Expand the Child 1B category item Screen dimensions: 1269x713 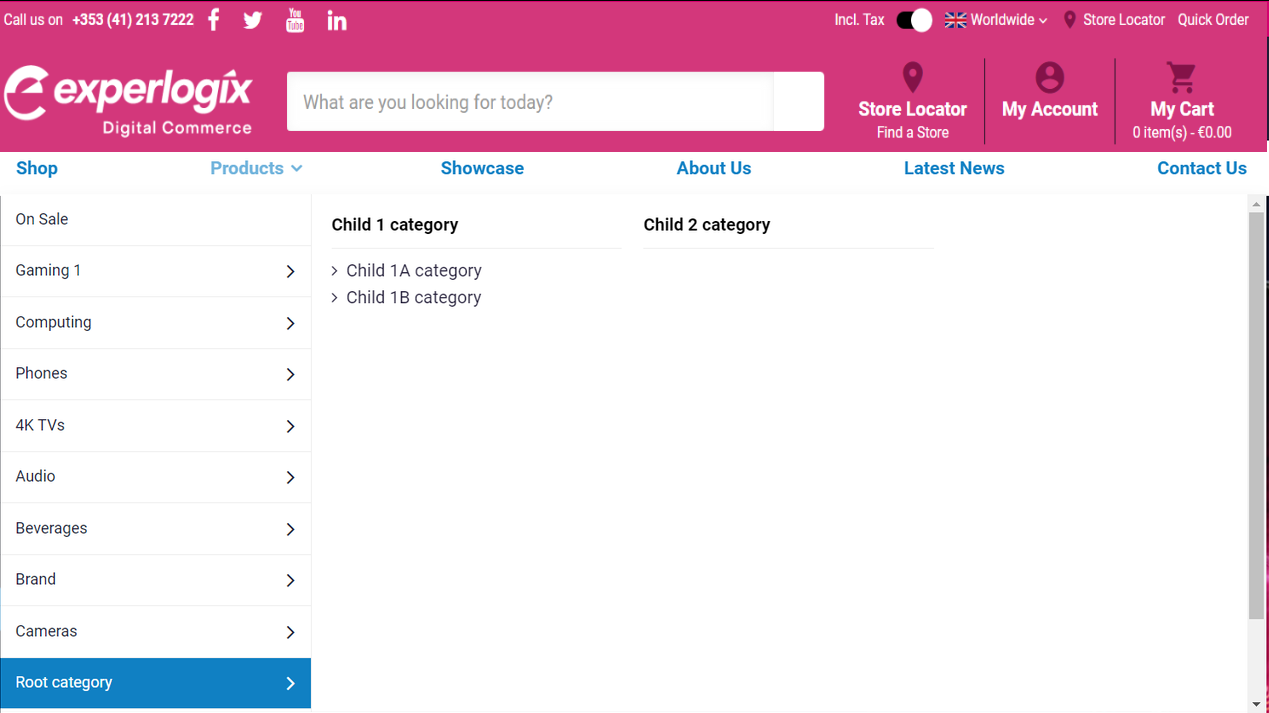tap(413, 298)
